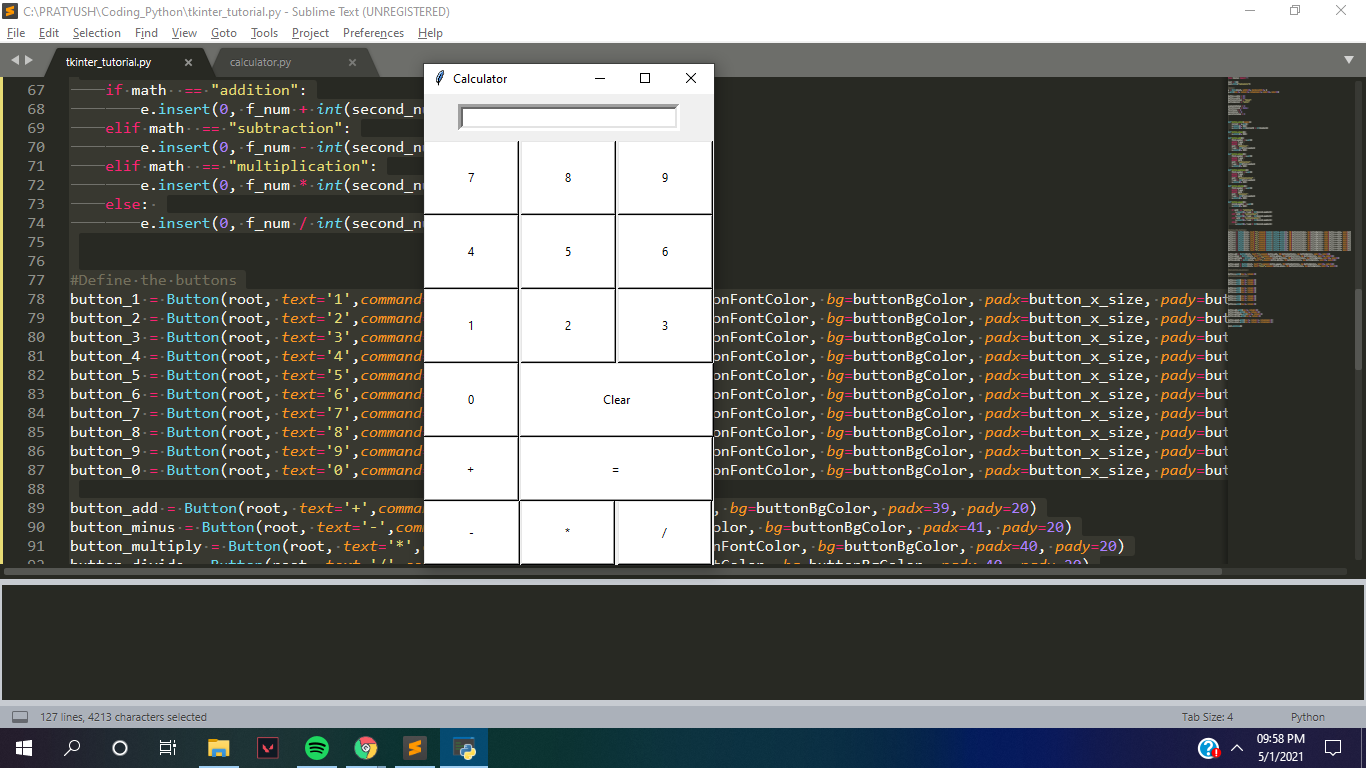
Task: Open the Find menu
Action: (146, 33)
